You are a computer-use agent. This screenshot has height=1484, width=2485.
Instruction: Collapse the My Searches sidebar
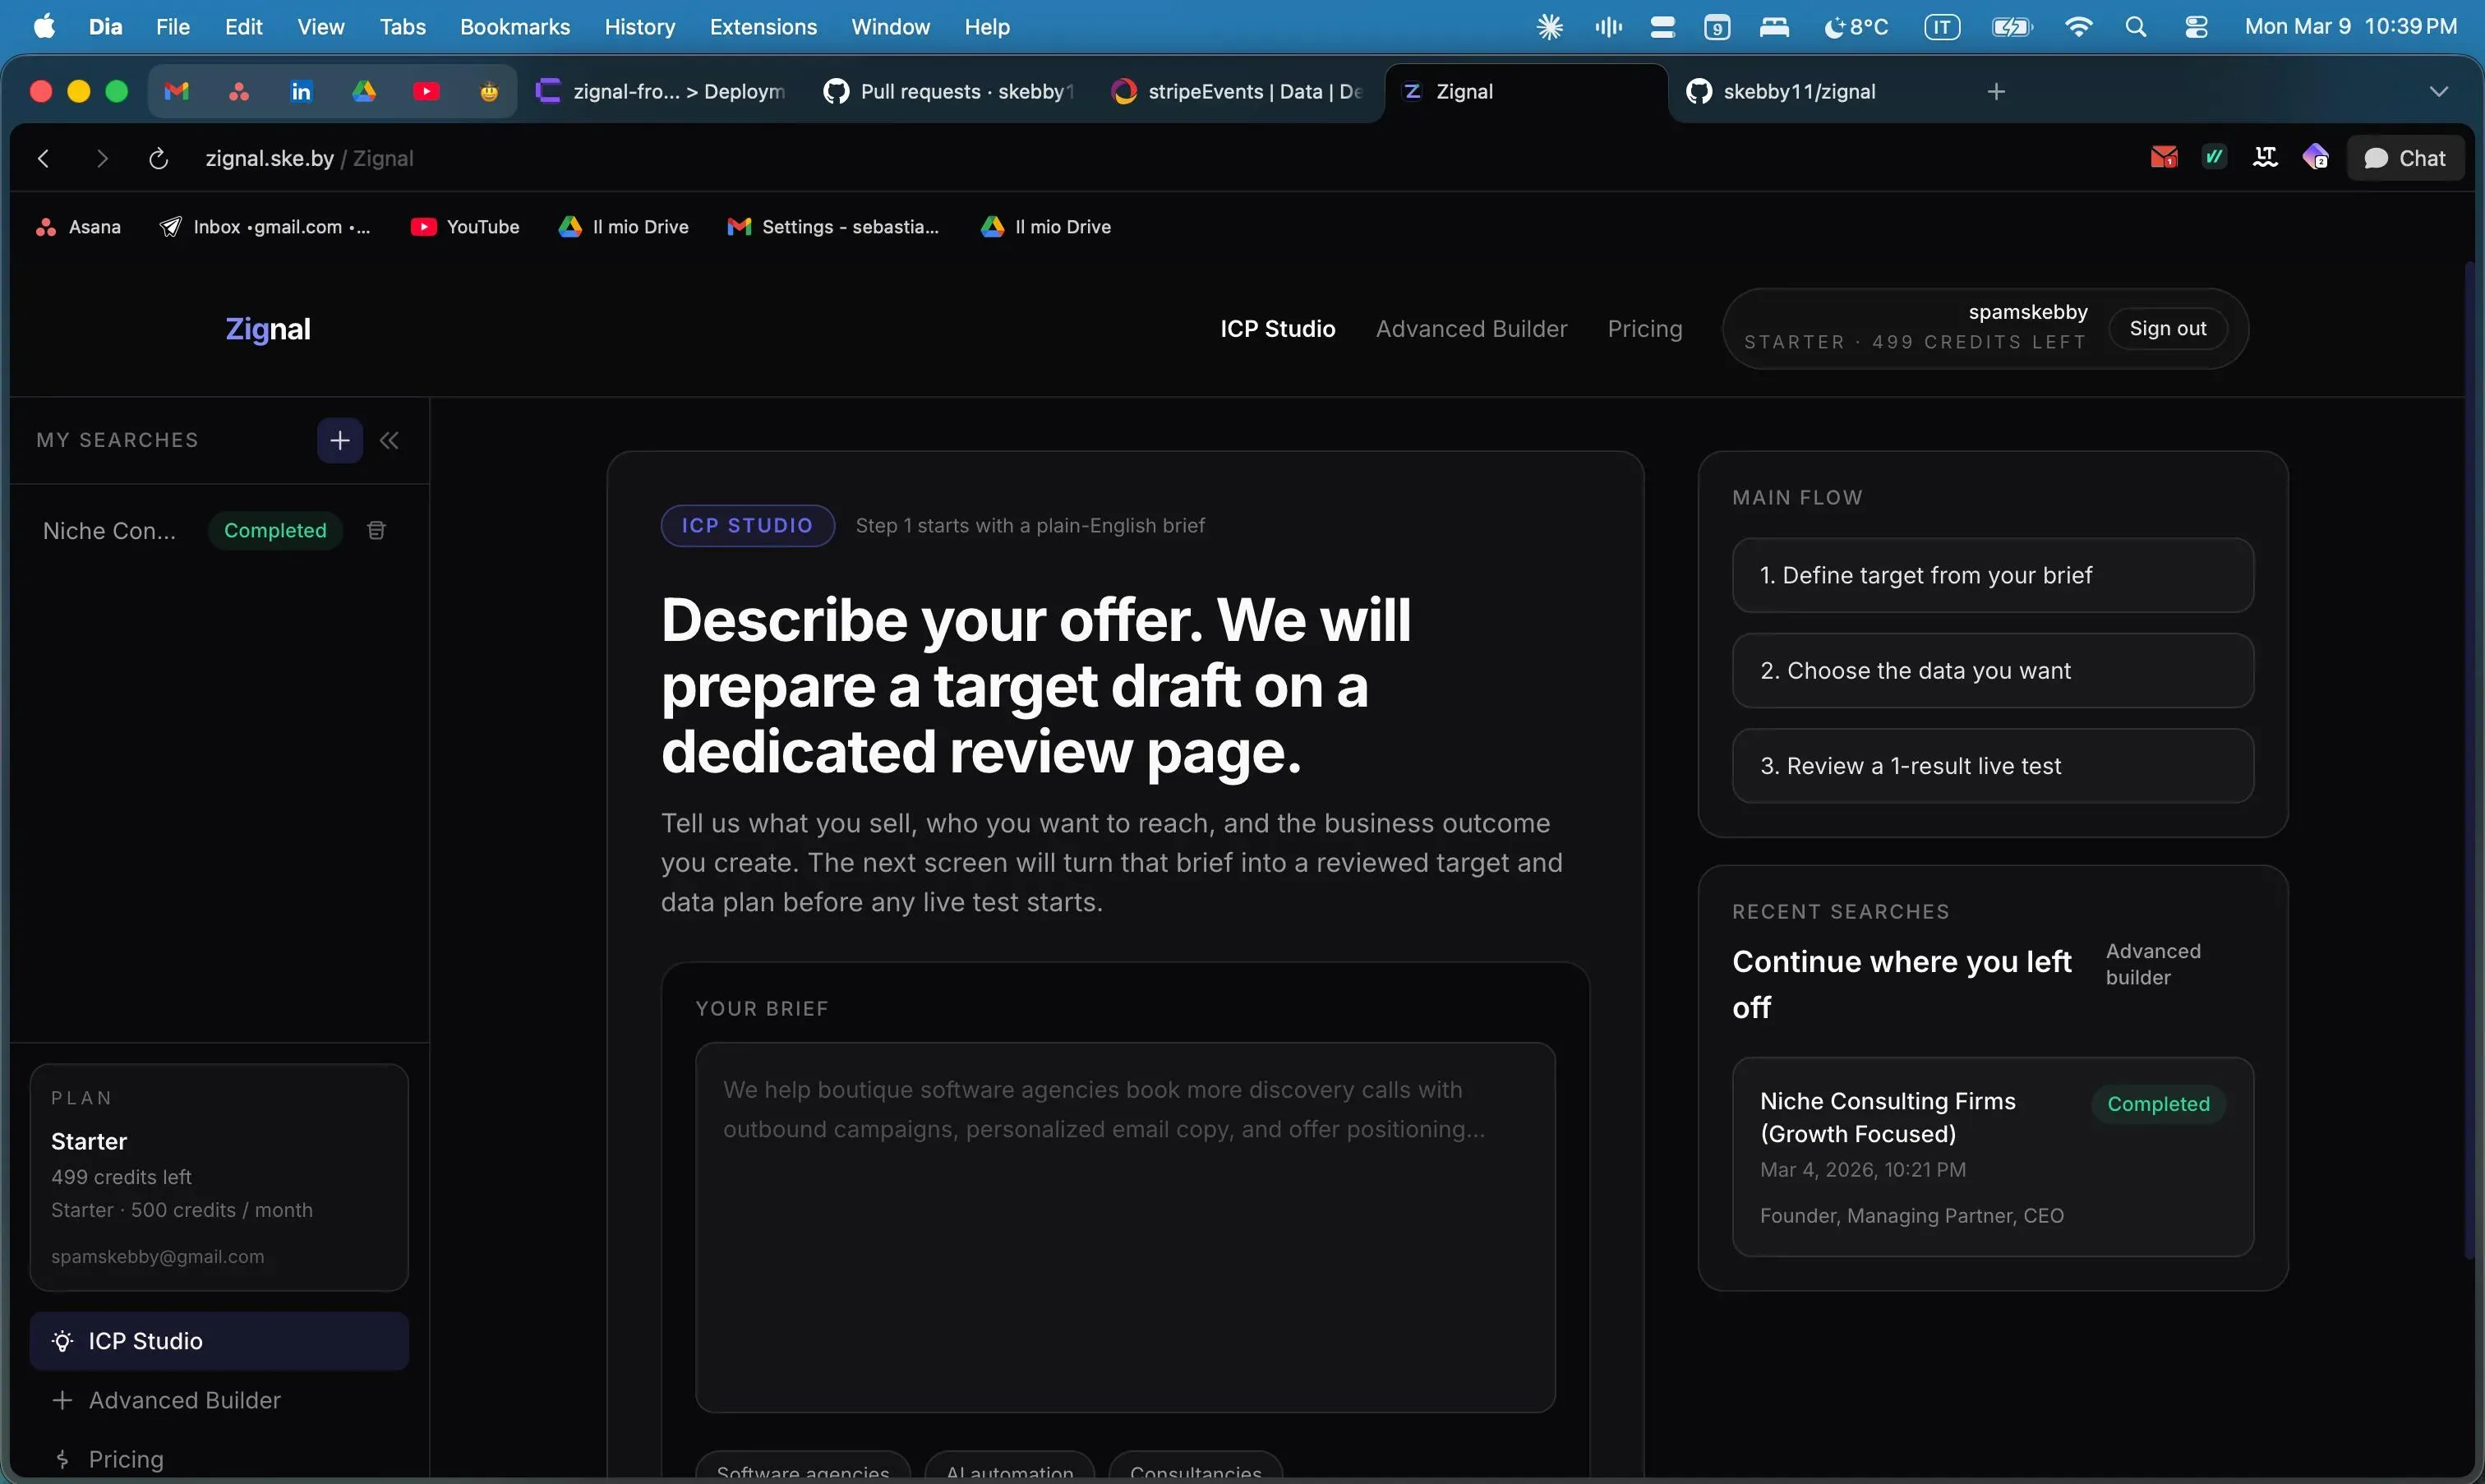pyautogui.click(x=389, y=440)
